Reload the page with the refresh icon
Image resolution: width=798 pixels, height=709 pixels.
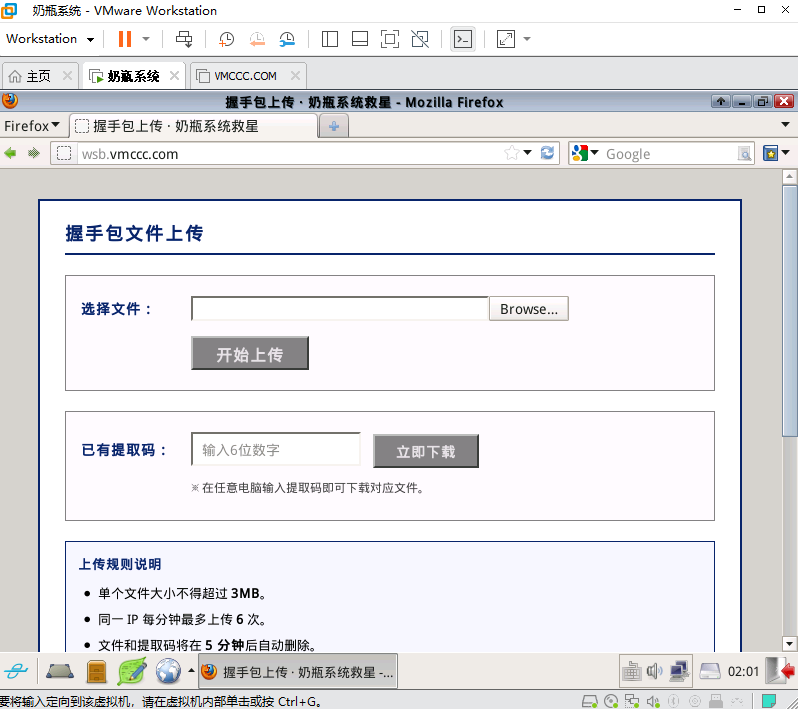[x=547, y=153]
